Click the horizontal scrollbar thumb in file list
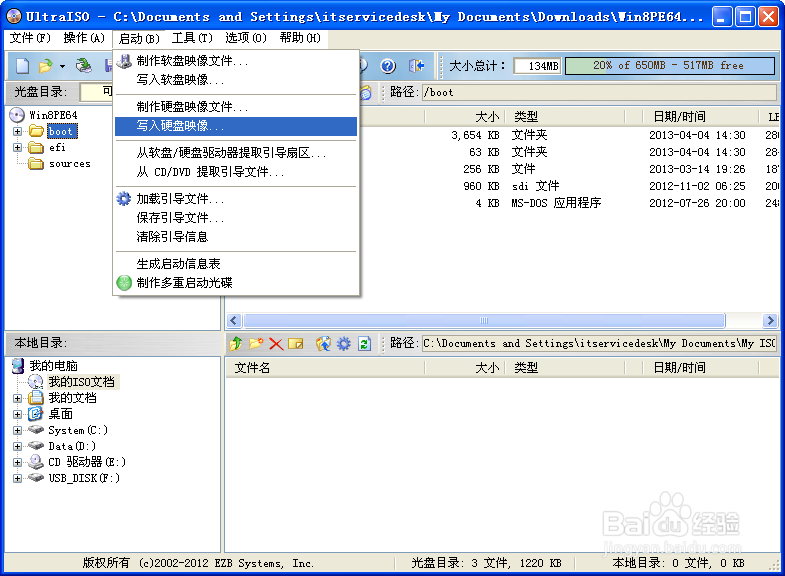The height and width of the screenshot is (576, 785). [x=484, y=320]
